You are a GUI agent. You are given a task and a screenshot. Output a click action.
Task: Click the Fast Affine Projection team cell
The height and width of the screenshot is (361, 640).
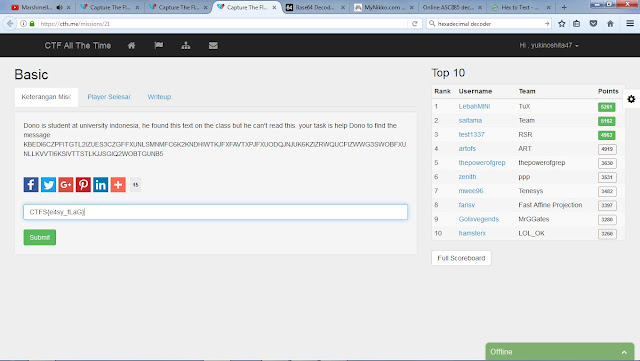[550, 205]
